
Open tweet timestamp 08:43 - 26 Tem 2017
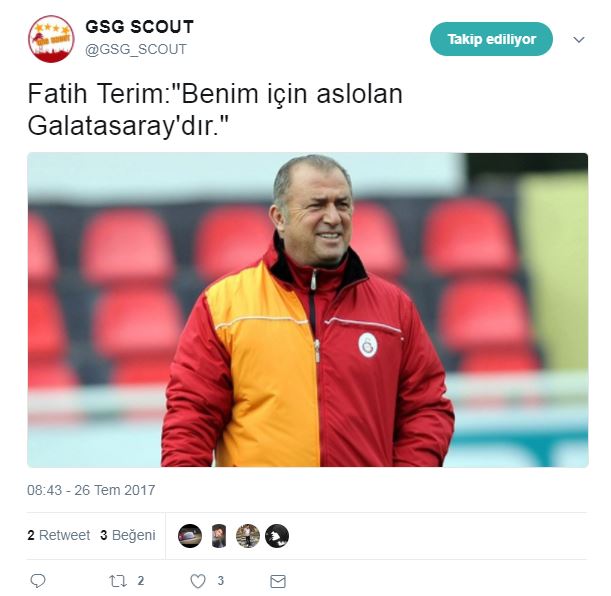click(91, 490)
